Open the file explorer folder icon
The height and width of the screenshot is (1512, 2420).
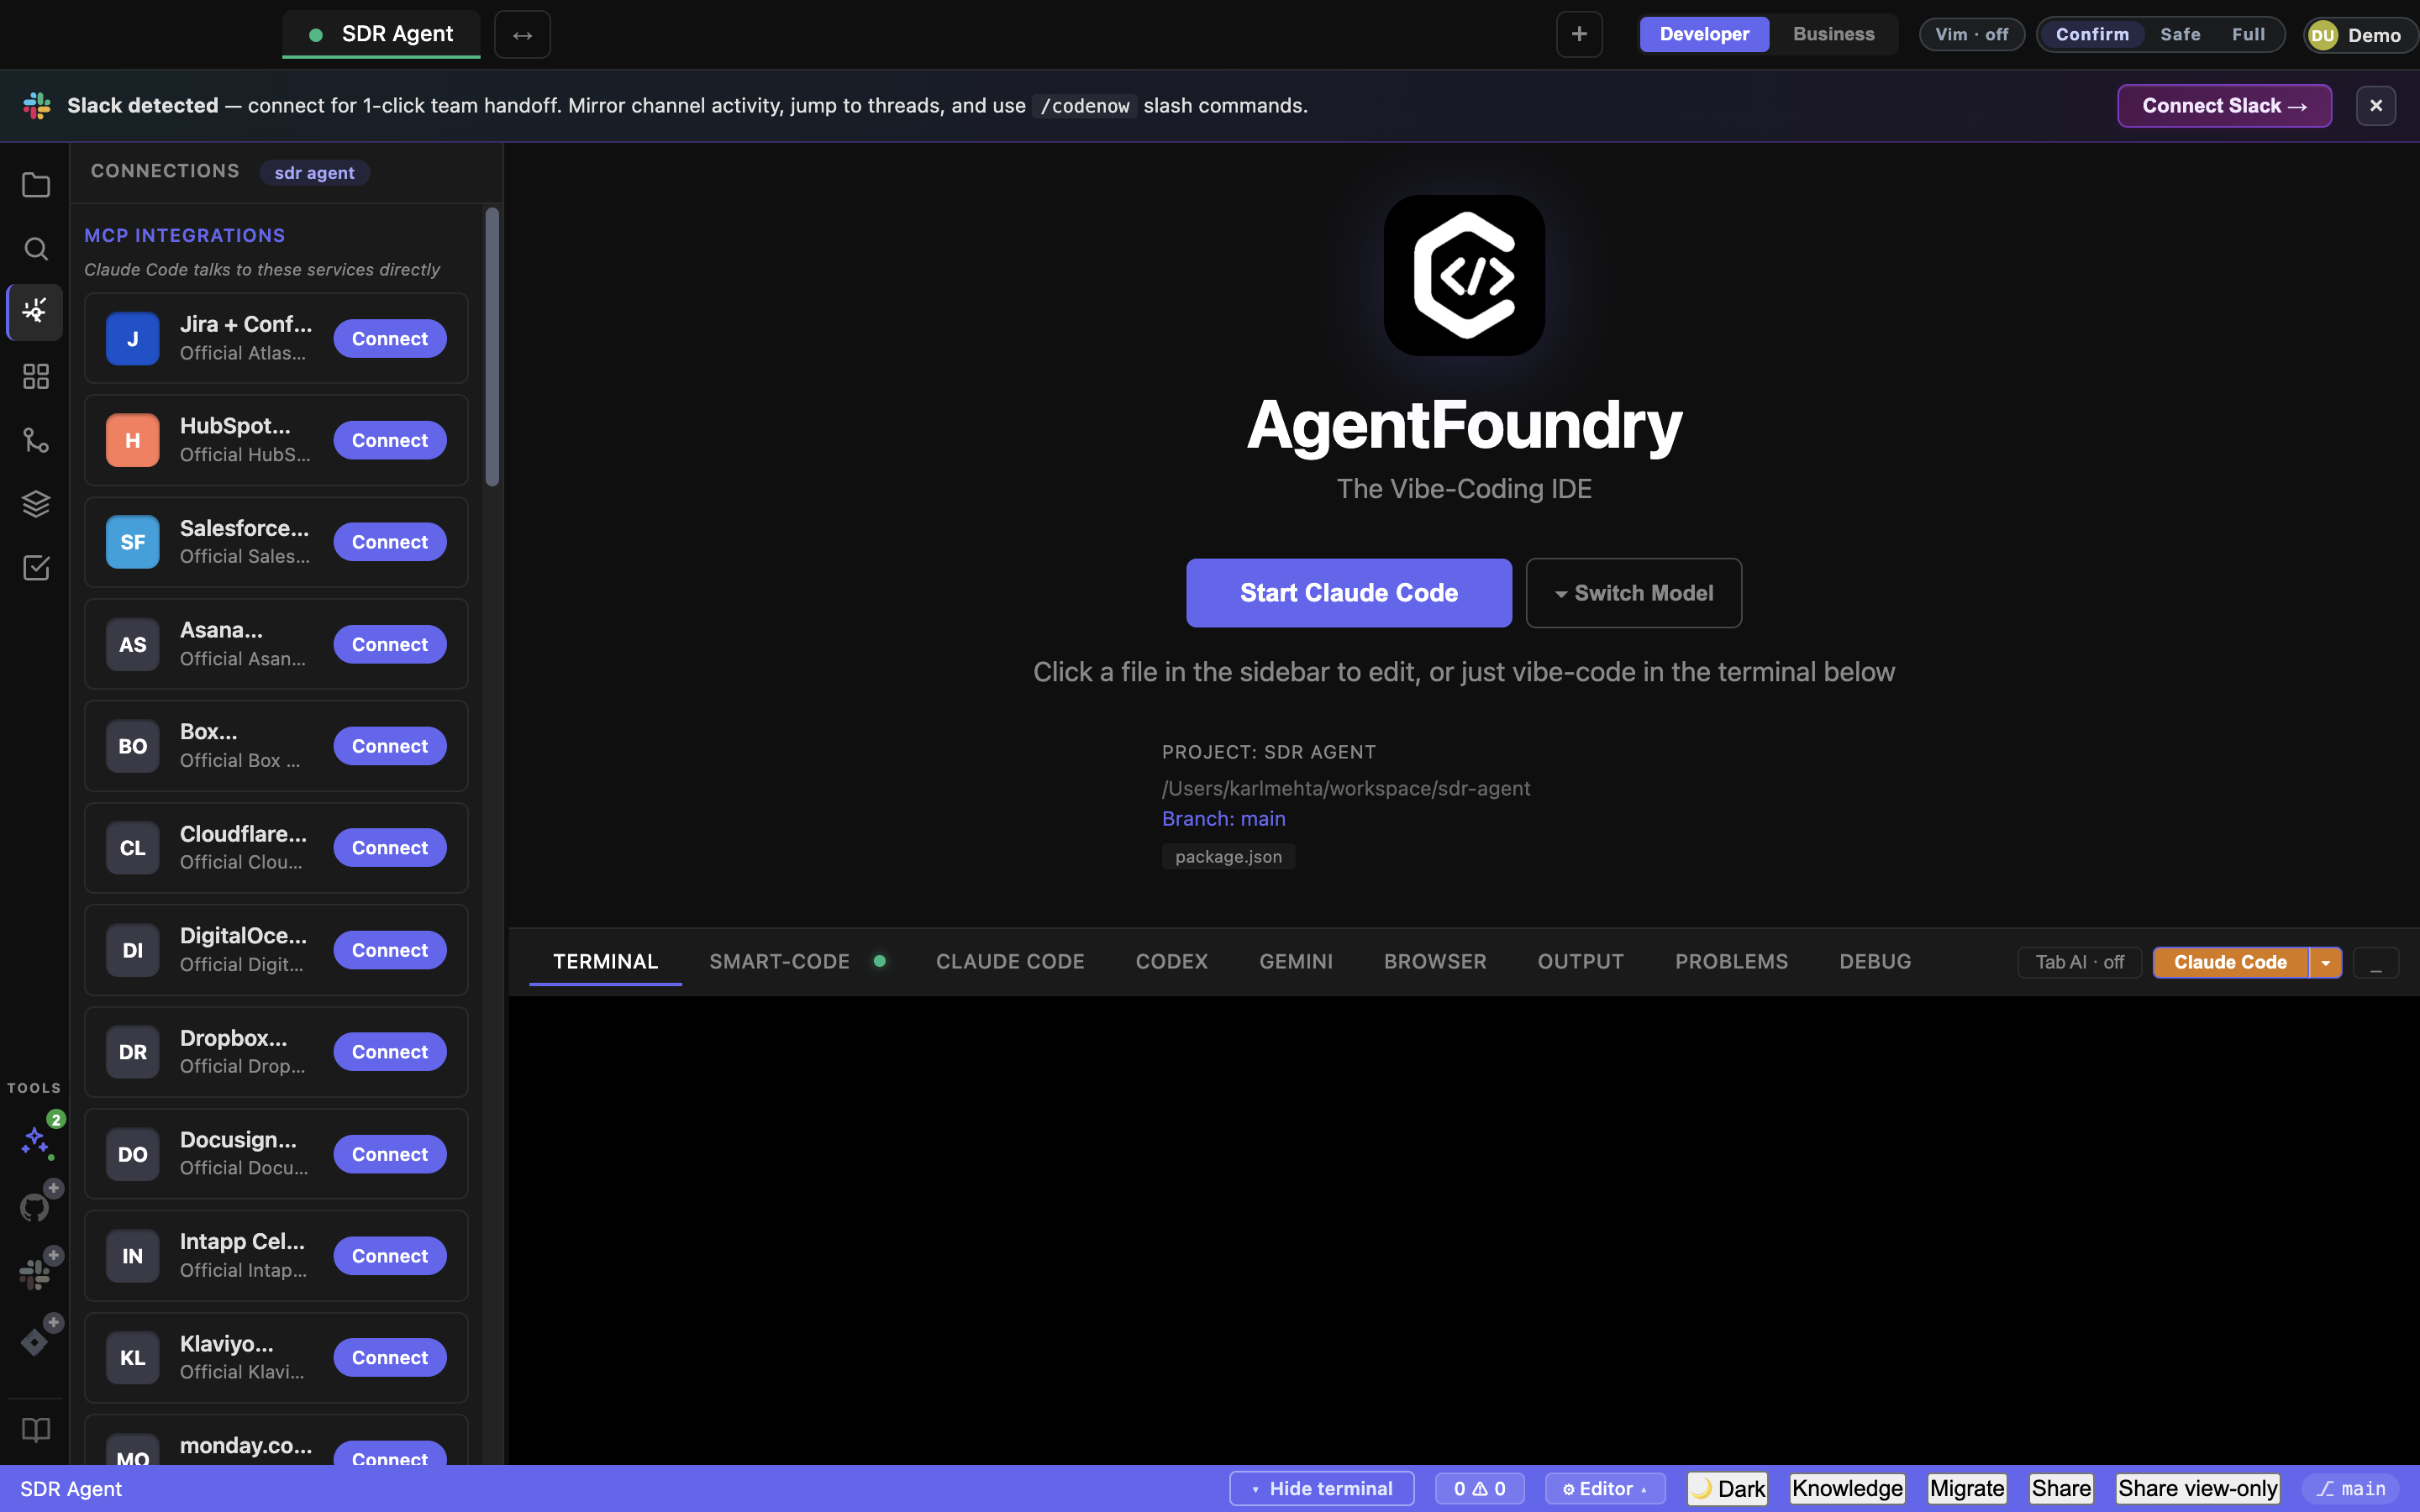[36, 185]
